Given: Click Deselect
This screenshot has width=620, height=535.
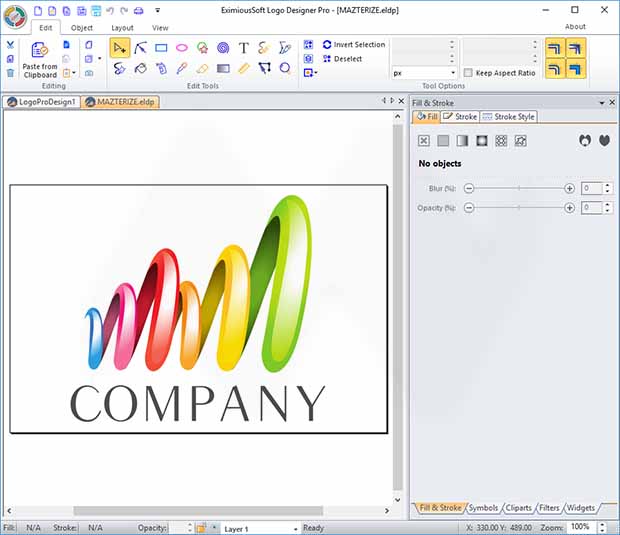Looking at the screenshot, I should [342, 59].
